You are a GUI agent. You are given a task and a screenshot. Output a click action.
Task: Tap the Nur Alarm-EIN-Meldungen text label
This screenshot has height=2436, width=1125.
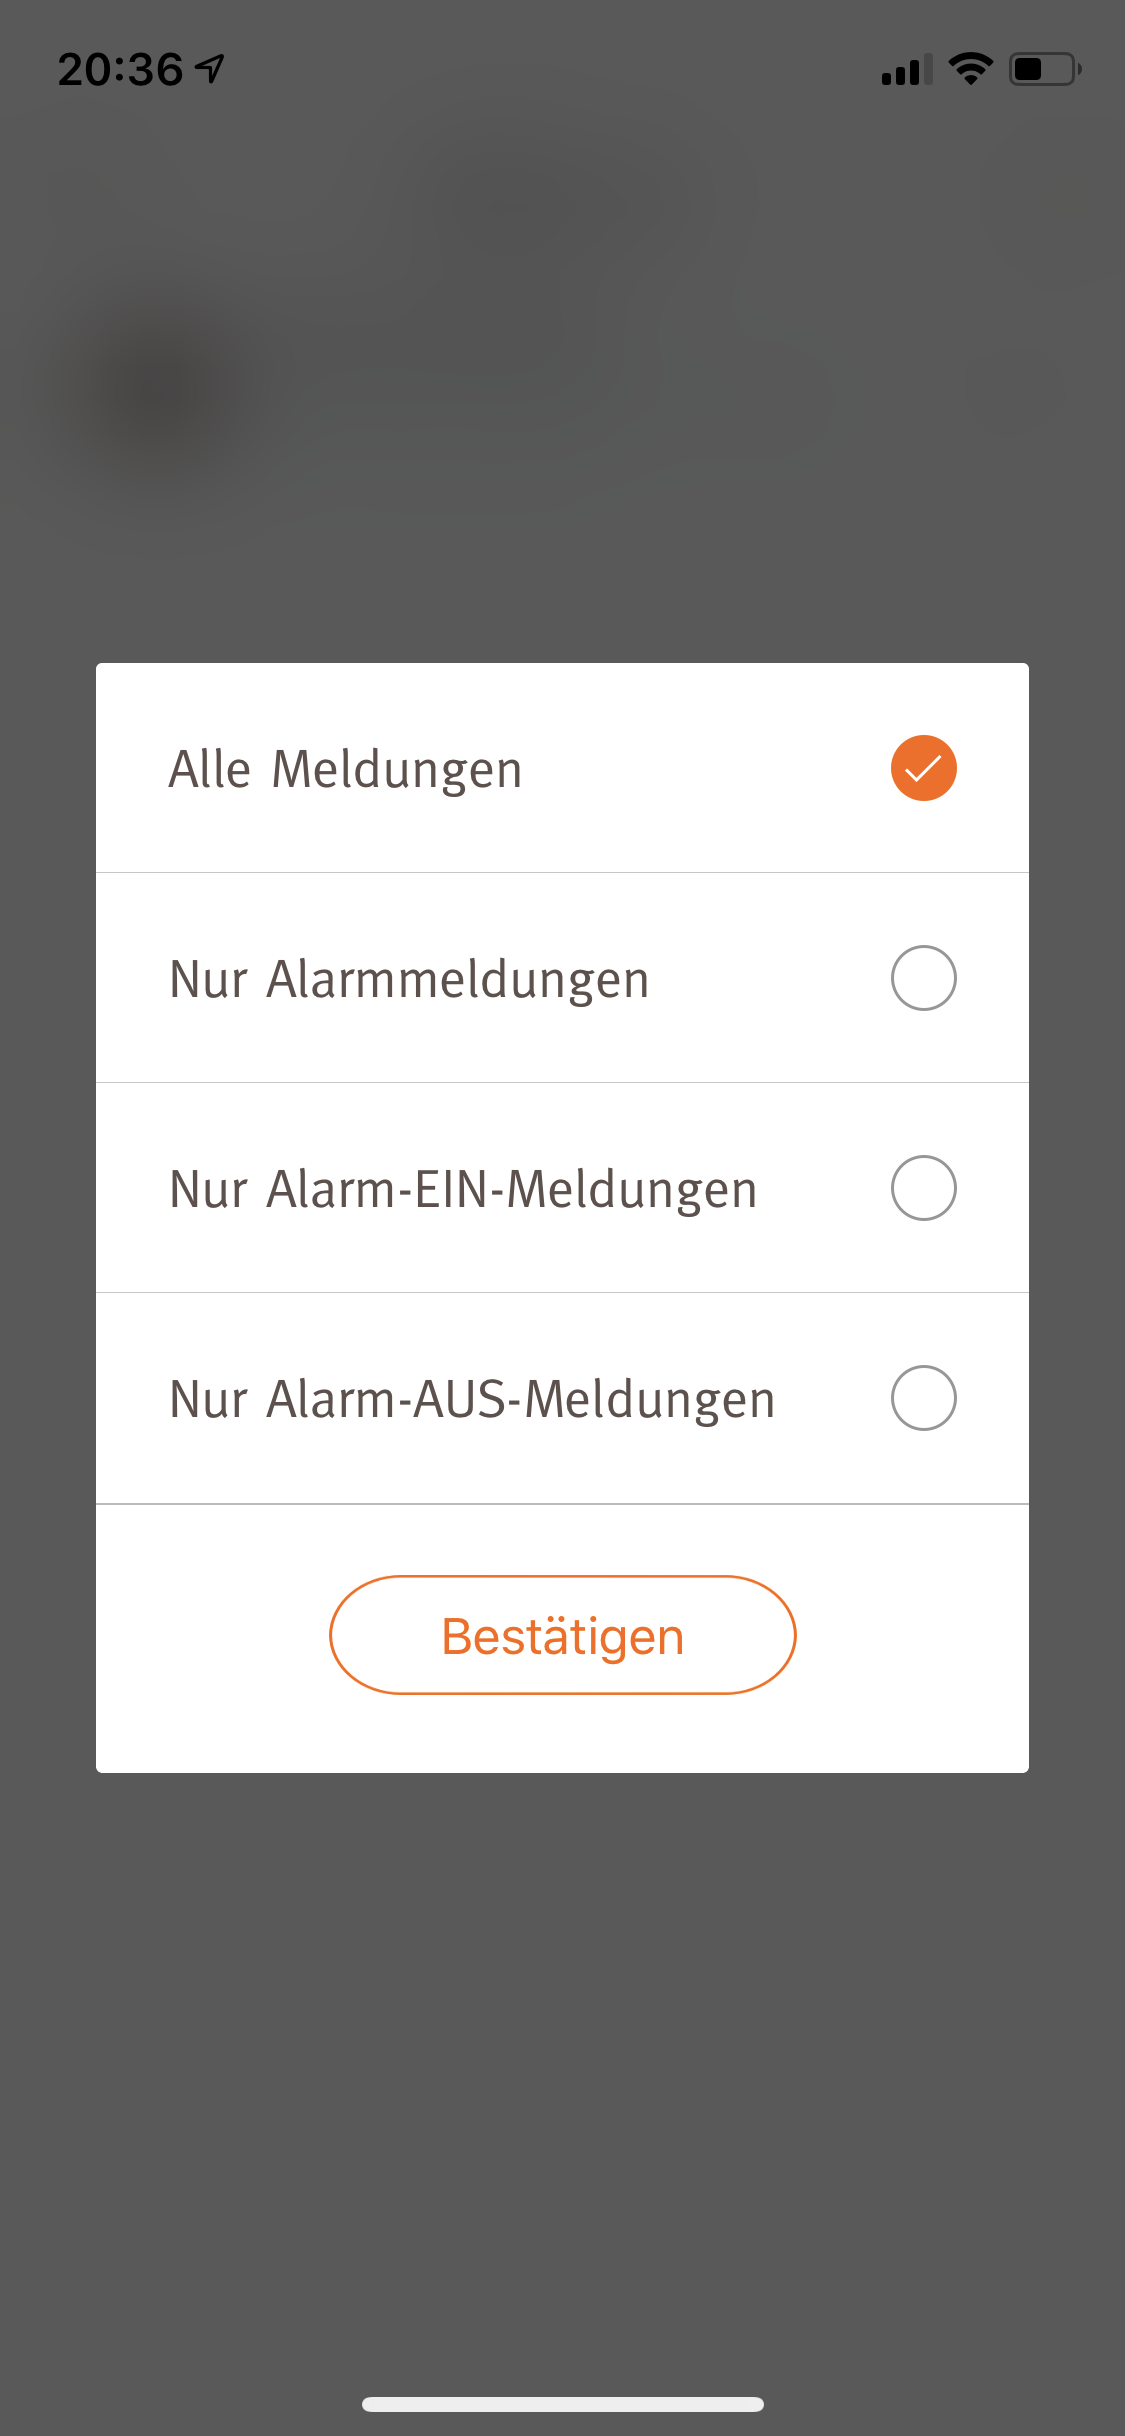(463, 1190)
